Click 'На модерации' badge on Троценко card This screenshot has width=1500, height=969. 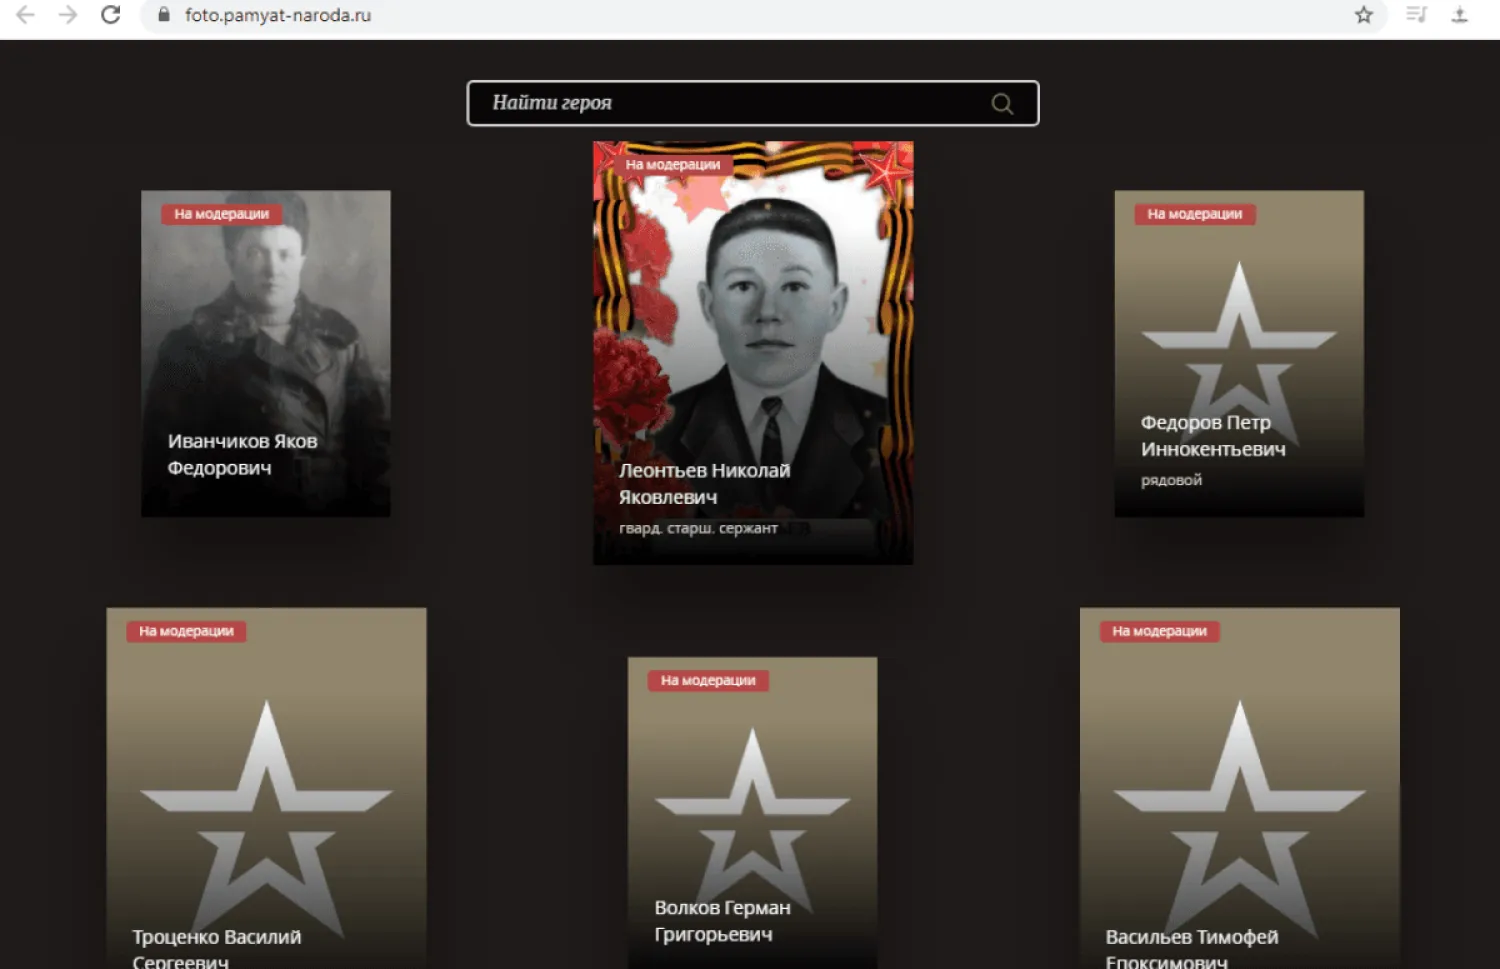pos(186,631)
